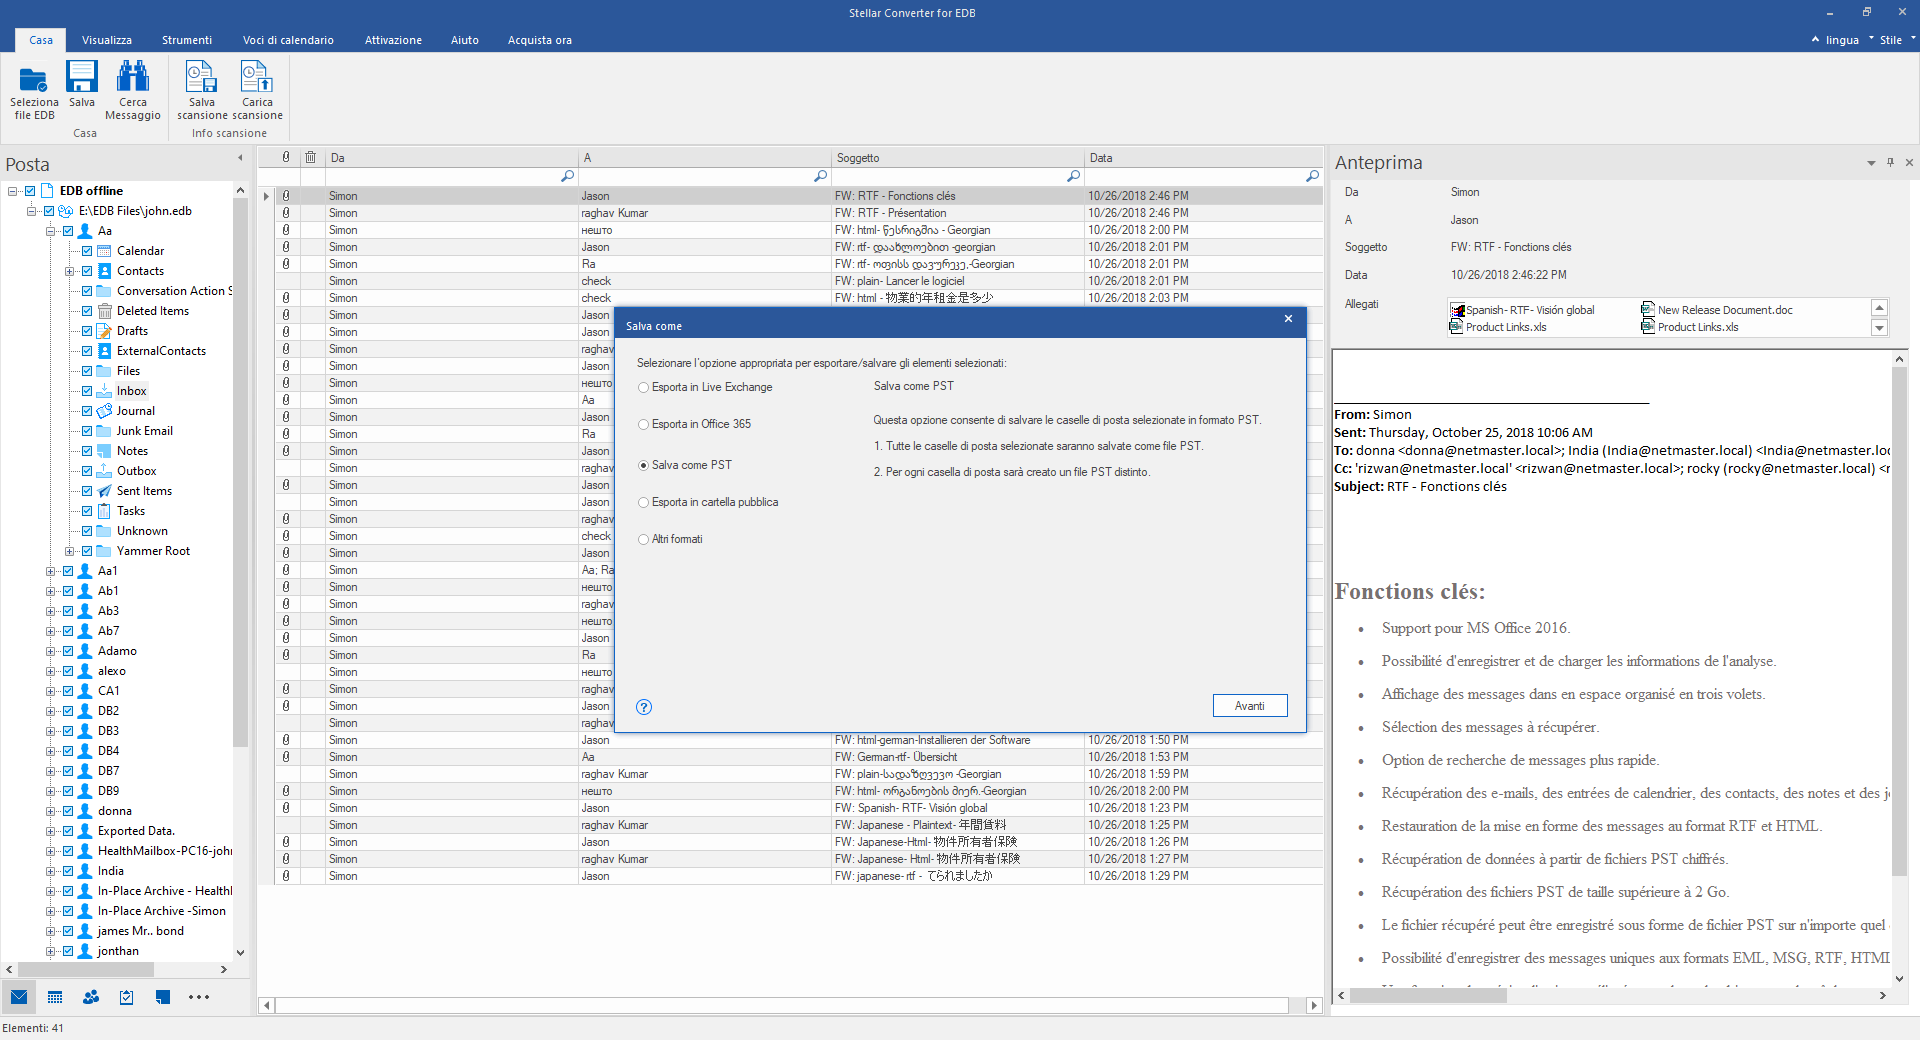Open the Visualizza ribbon tab
1920x1040 pixels.
coord(107,40)
